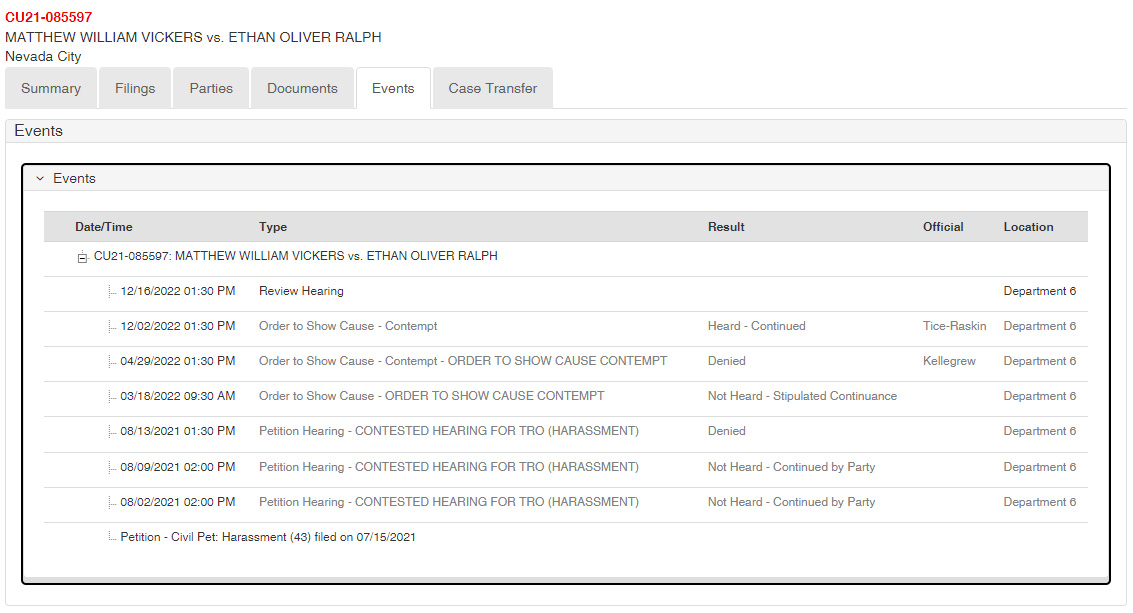The image size is (1133, 613).
Task: Switch to the Filings tab
Action: point(135,88)
